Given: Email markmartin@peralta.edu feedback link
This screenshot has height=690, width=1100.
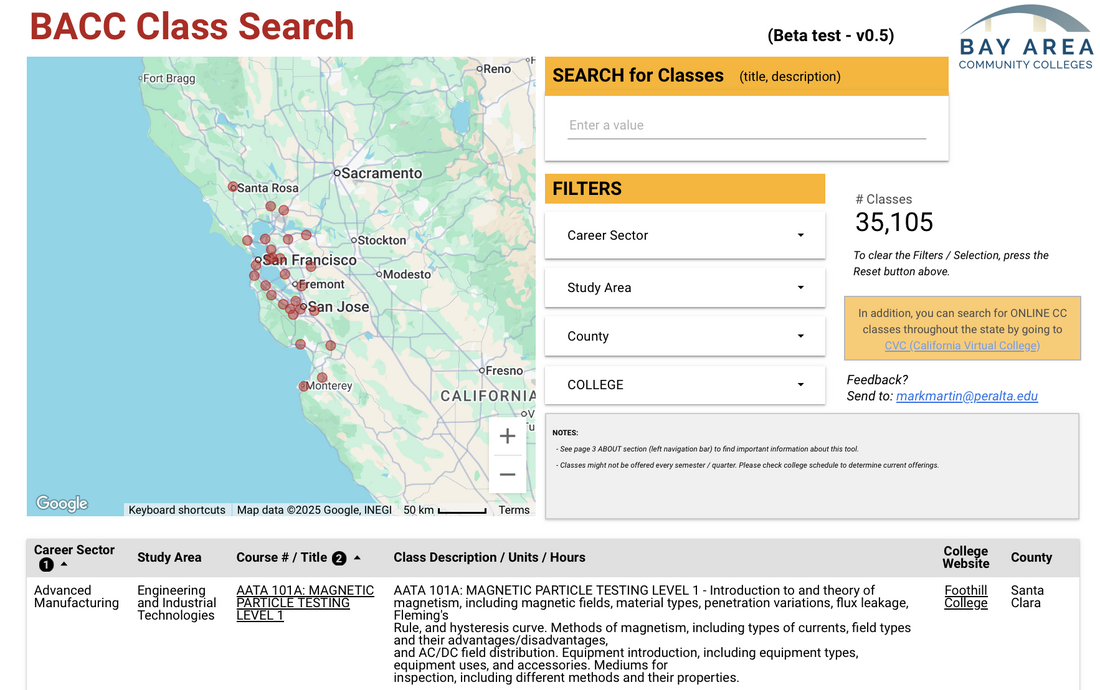Looking at the screenshot, I should pyautogui.click(x=966, y=396).
